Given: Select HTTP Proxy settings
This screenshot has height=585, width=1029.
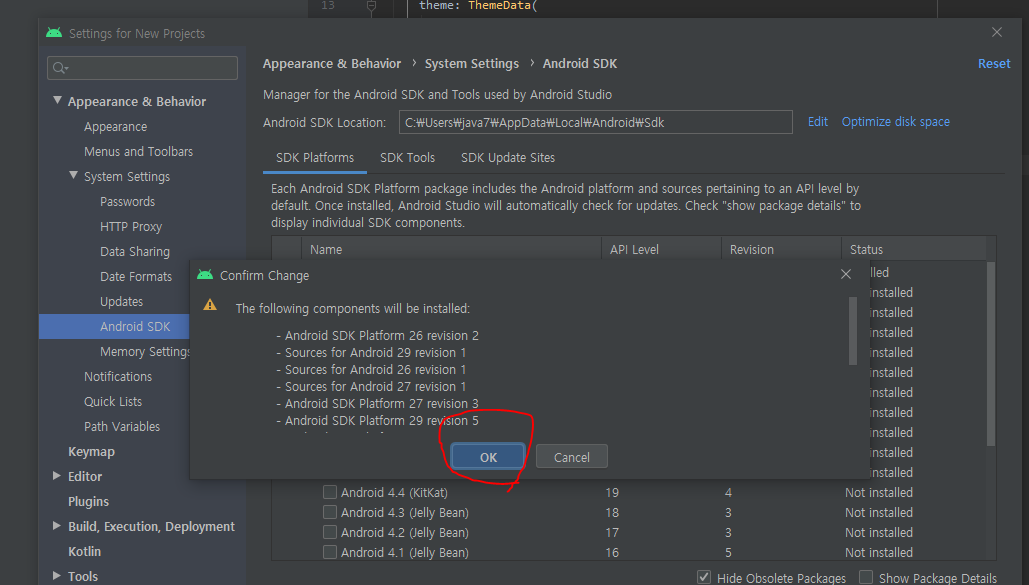Looking at the screenshot, I should point(131,227).
